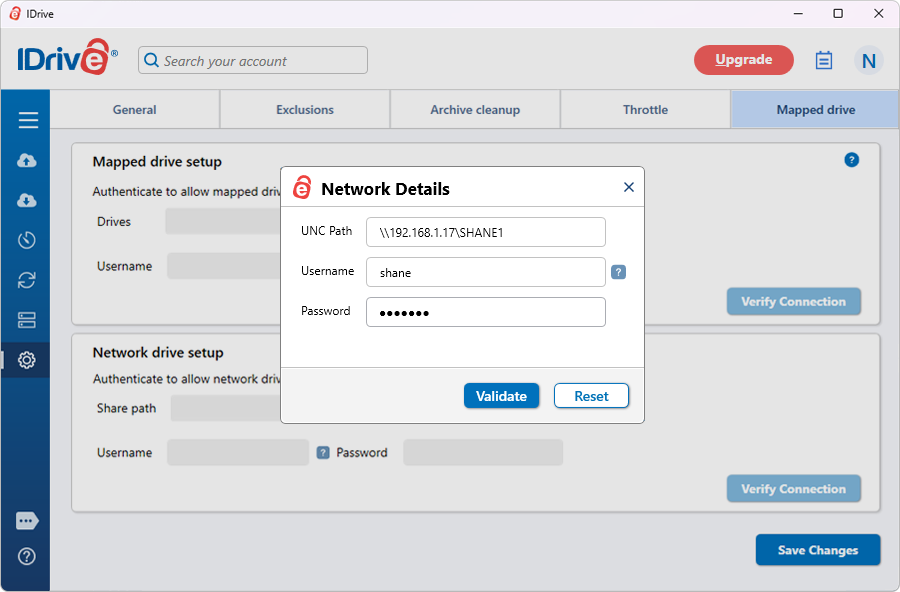Switch to the Exclusions tab
Image resolution: width=900 pixels, height=592 pixels.
[305, 110]
